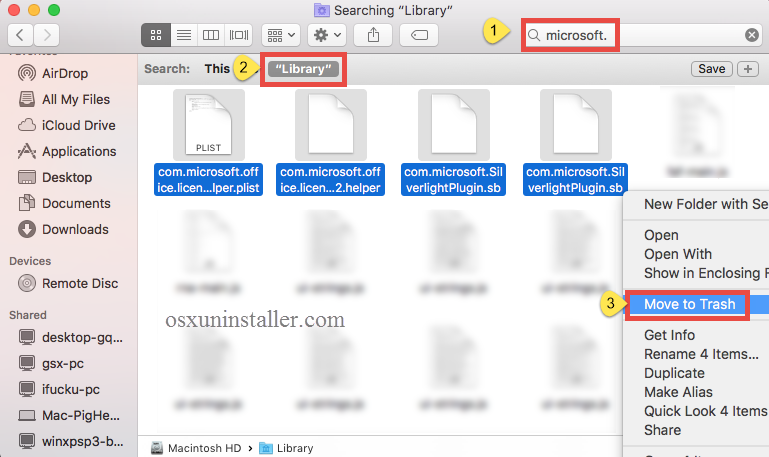This screenshot has width=769, height=457.
Task: Open Applications in the sidebar
Action: pos(69,151)
